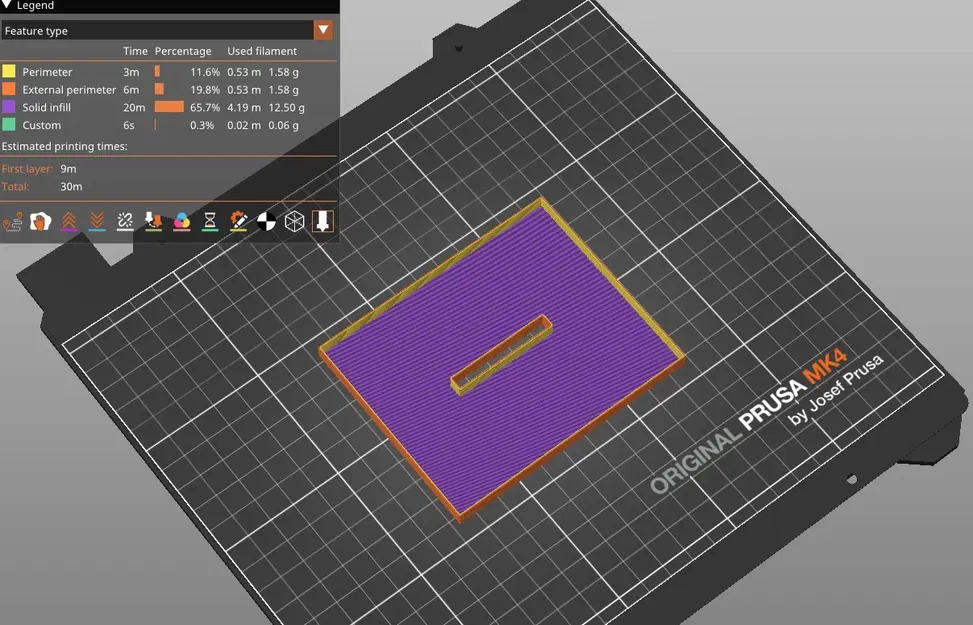Click the tool changes icon
The image size is (973, 625).
click(153, 222)
